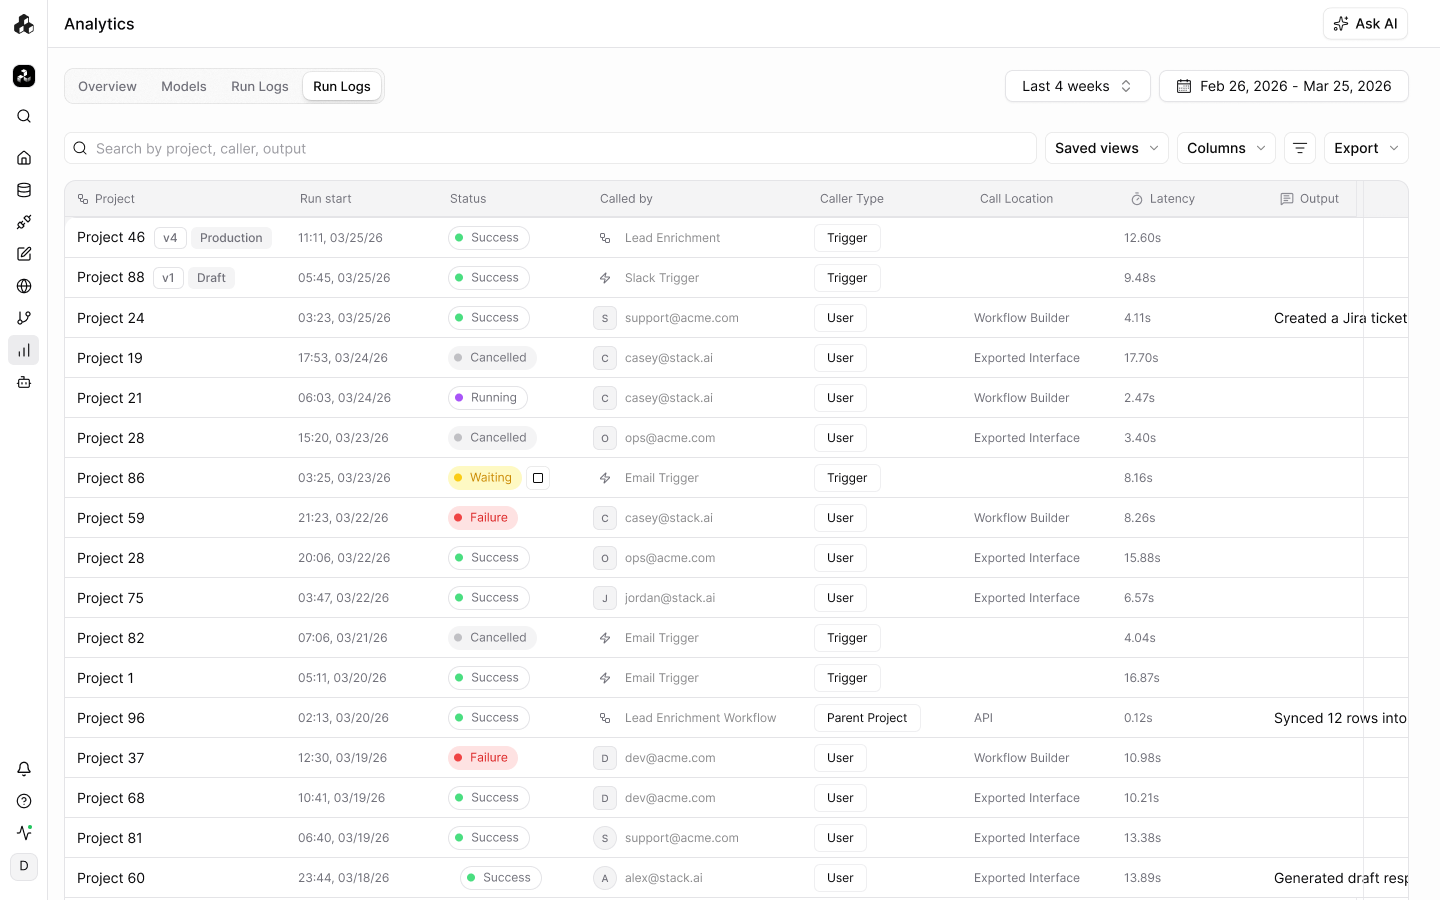This screenshot has width=1440, height=900.
Task: Open the help question mark icon
Action: [24, 801]
